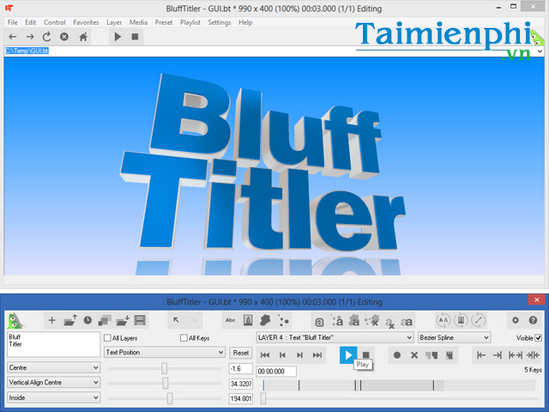Click the castle-shaped key icon
Viewport: 549px width, 412px height.
click(x=450, y=356)
